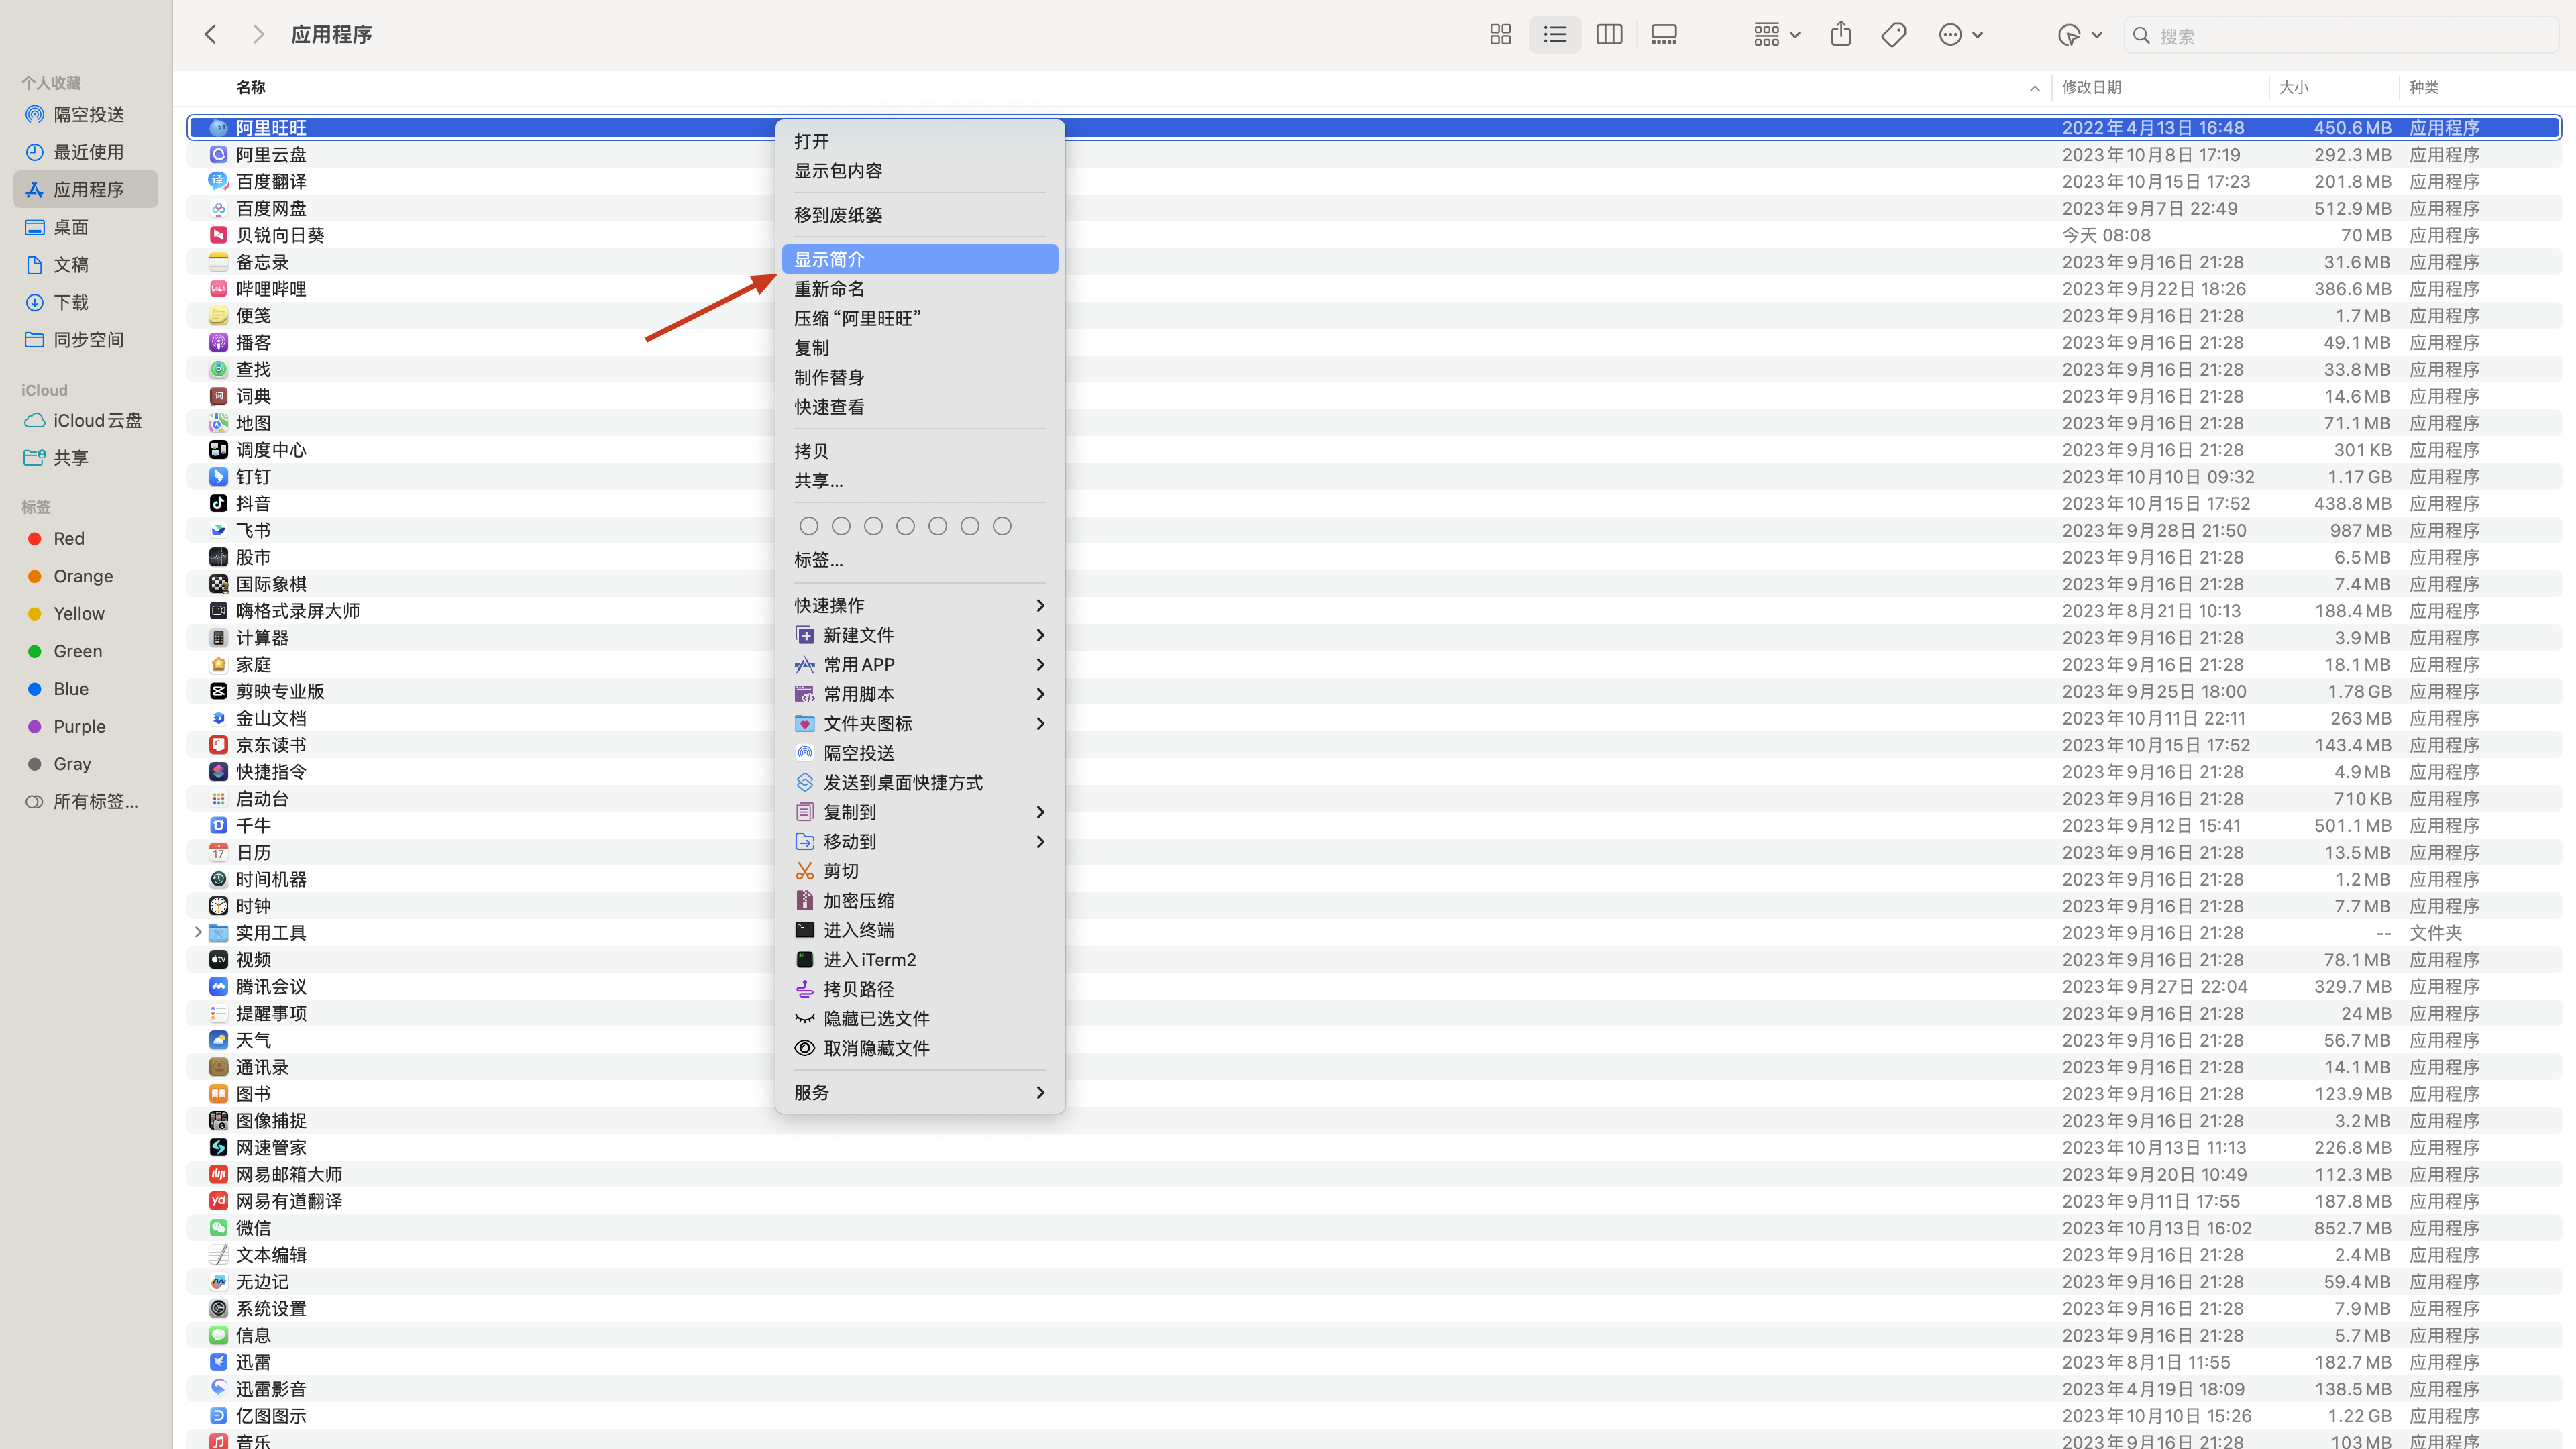Click the search field
The width and height of the screenshot is (2576, 1449).
2340,35
